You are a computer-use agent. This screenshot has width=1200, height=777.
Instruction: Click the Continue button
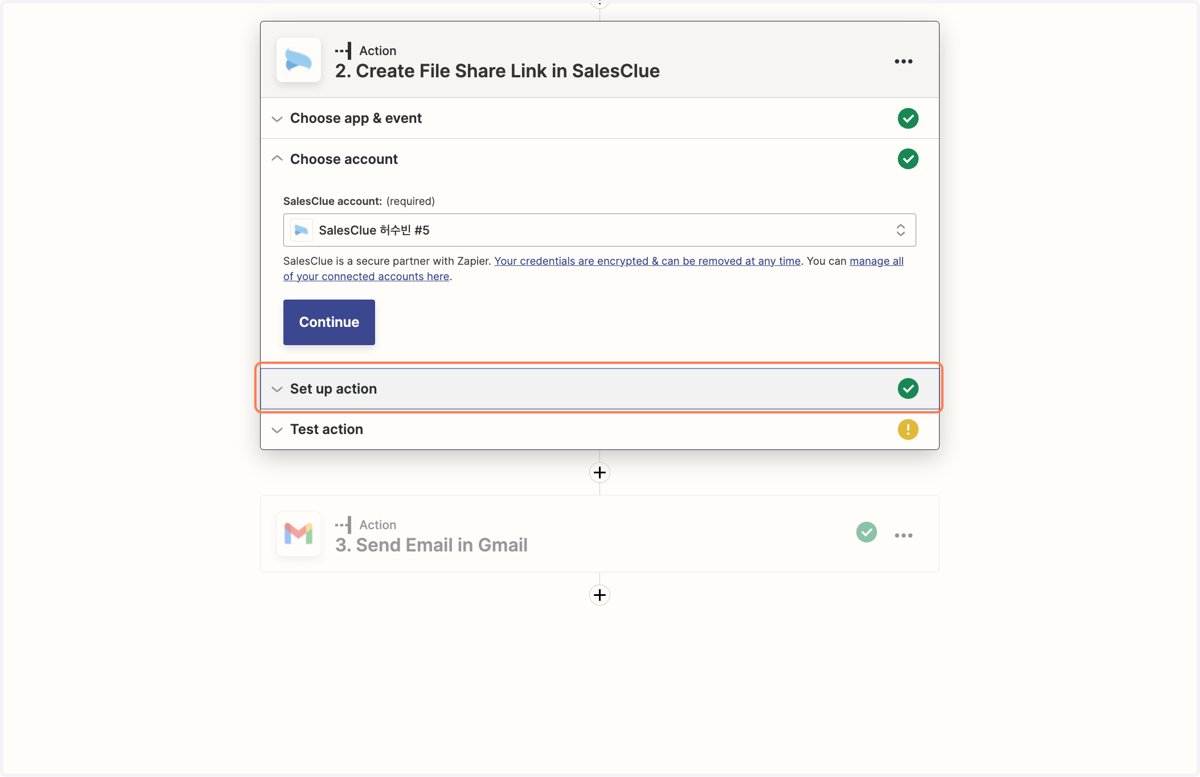(329, 322)
